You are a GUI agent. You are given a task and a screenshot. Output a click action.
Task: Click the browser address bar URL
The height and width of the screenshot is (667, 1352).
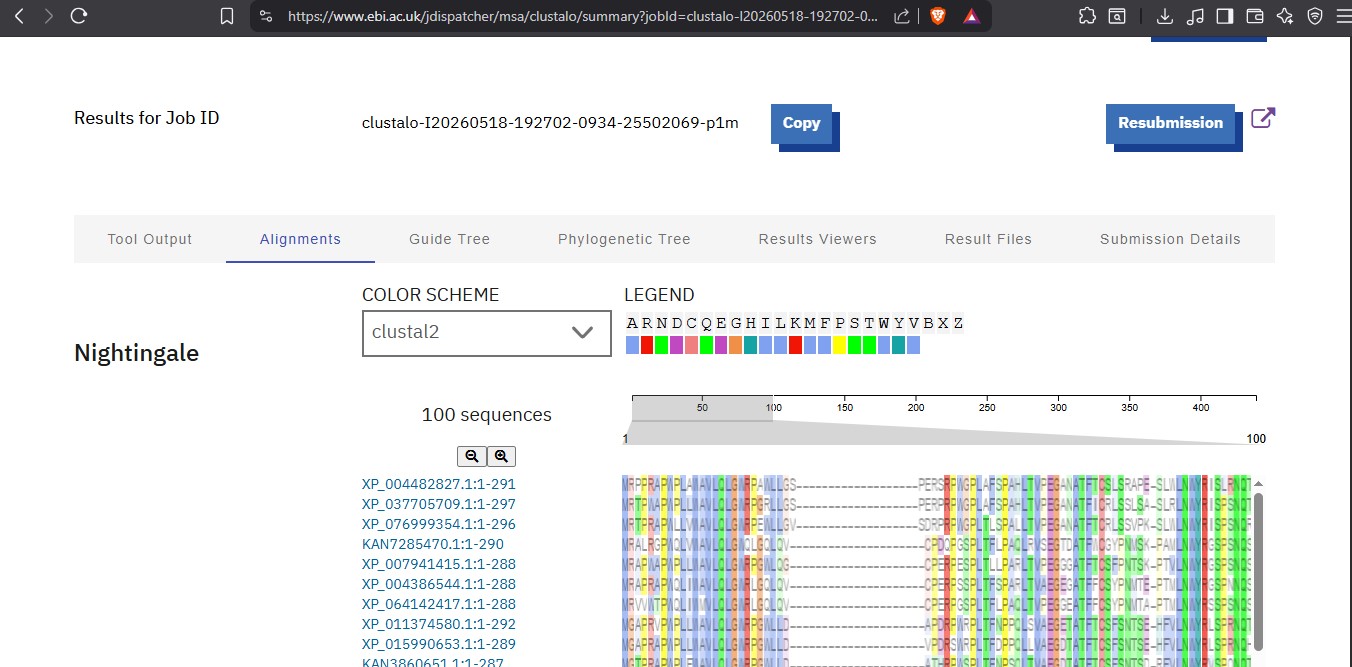[583, 16]
